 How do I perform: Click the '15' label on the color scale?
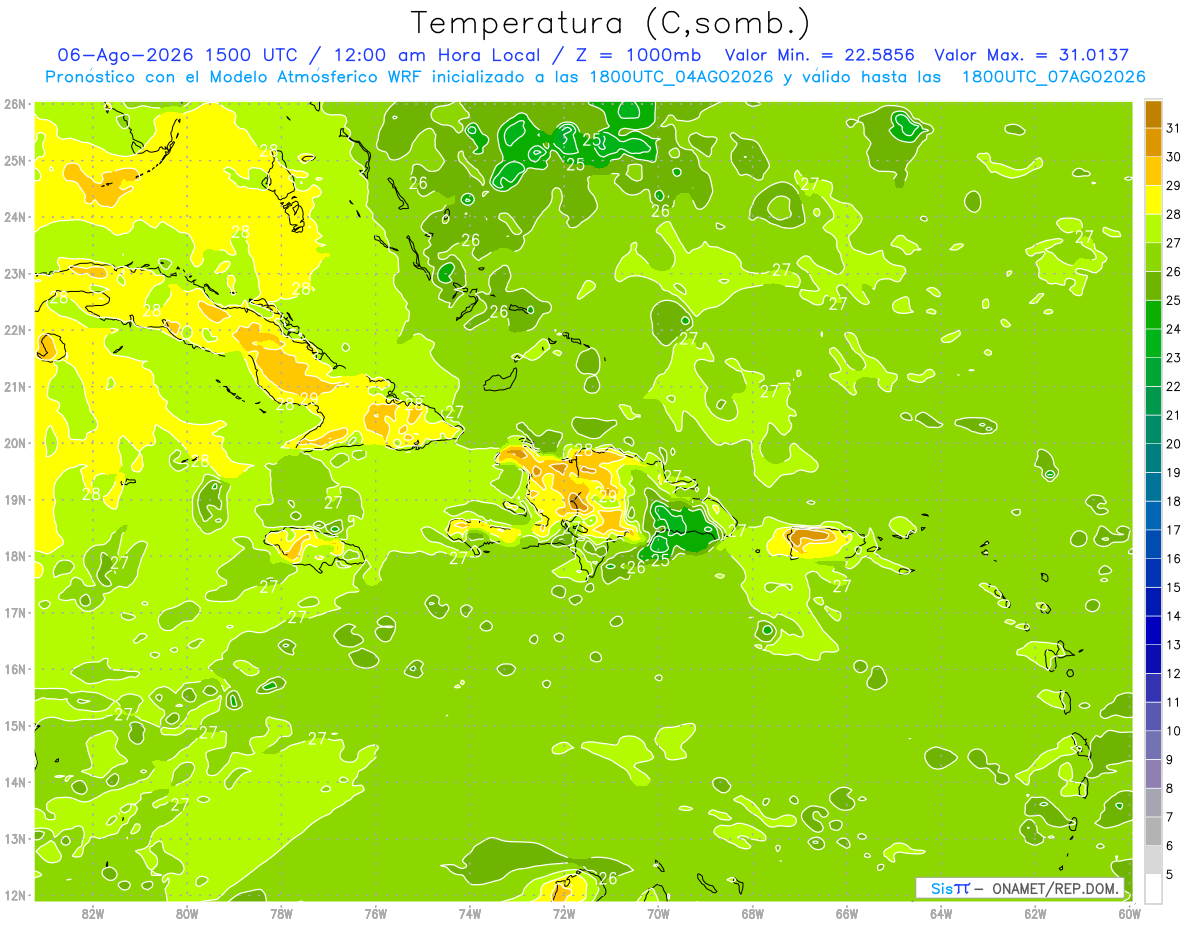click(1174, 587)
